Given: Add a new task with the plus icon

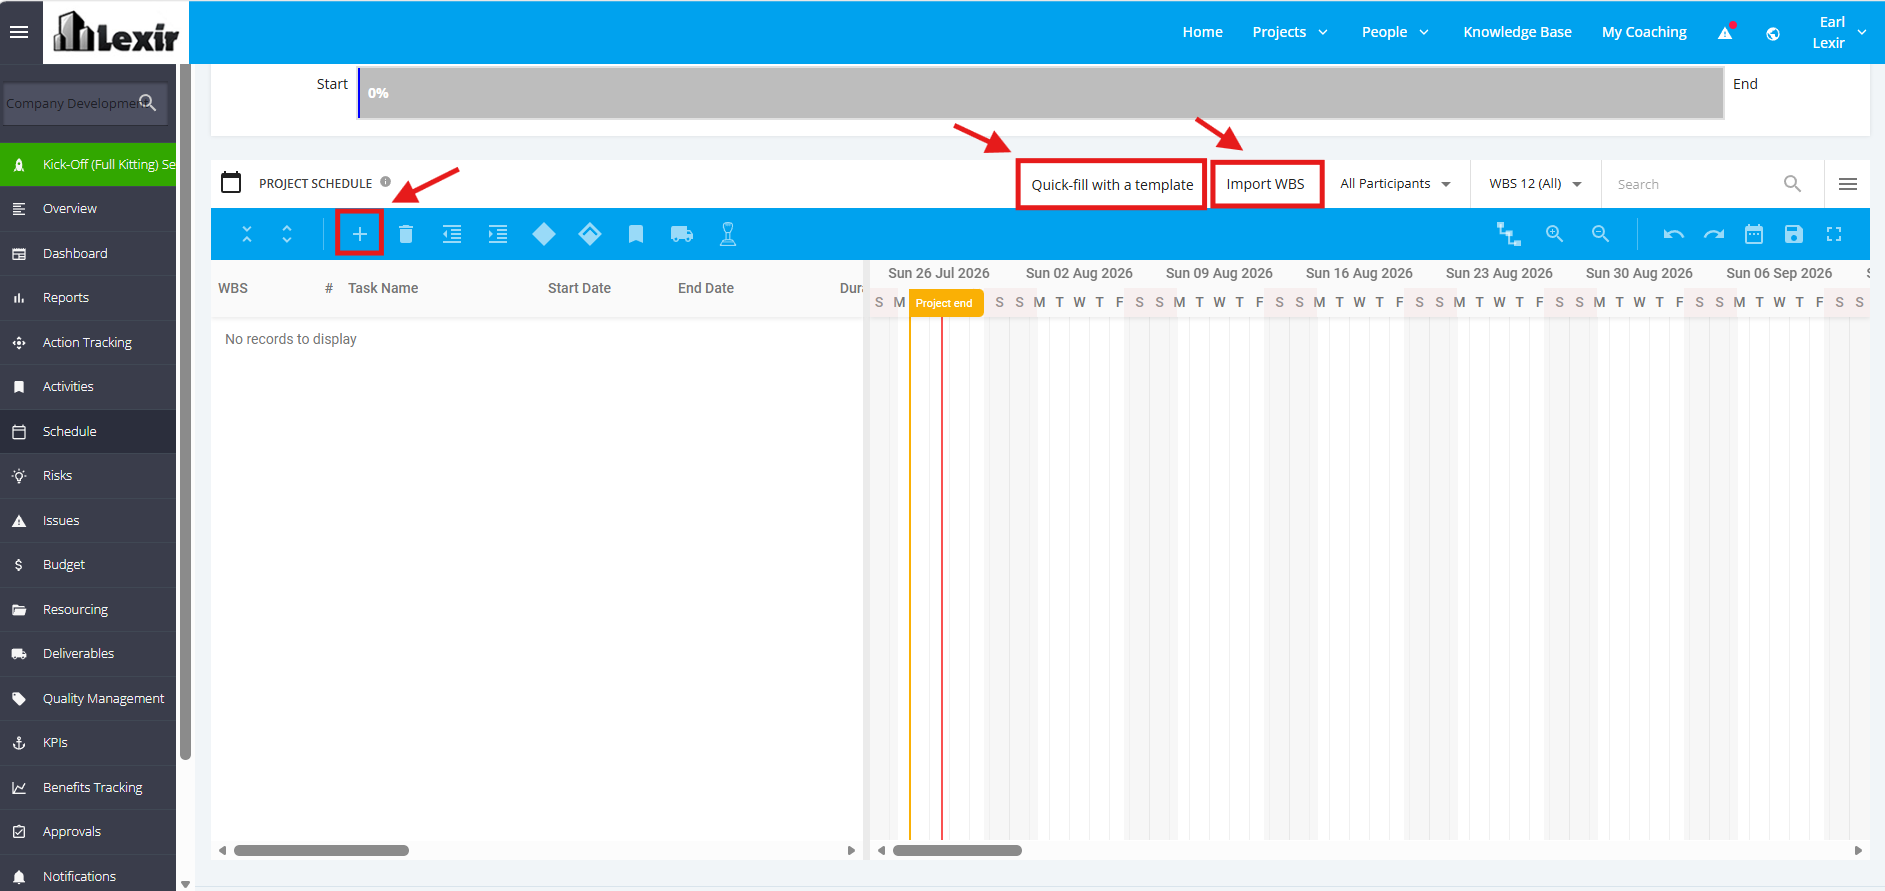Looking at the screenshot, I should pos(360,234).
